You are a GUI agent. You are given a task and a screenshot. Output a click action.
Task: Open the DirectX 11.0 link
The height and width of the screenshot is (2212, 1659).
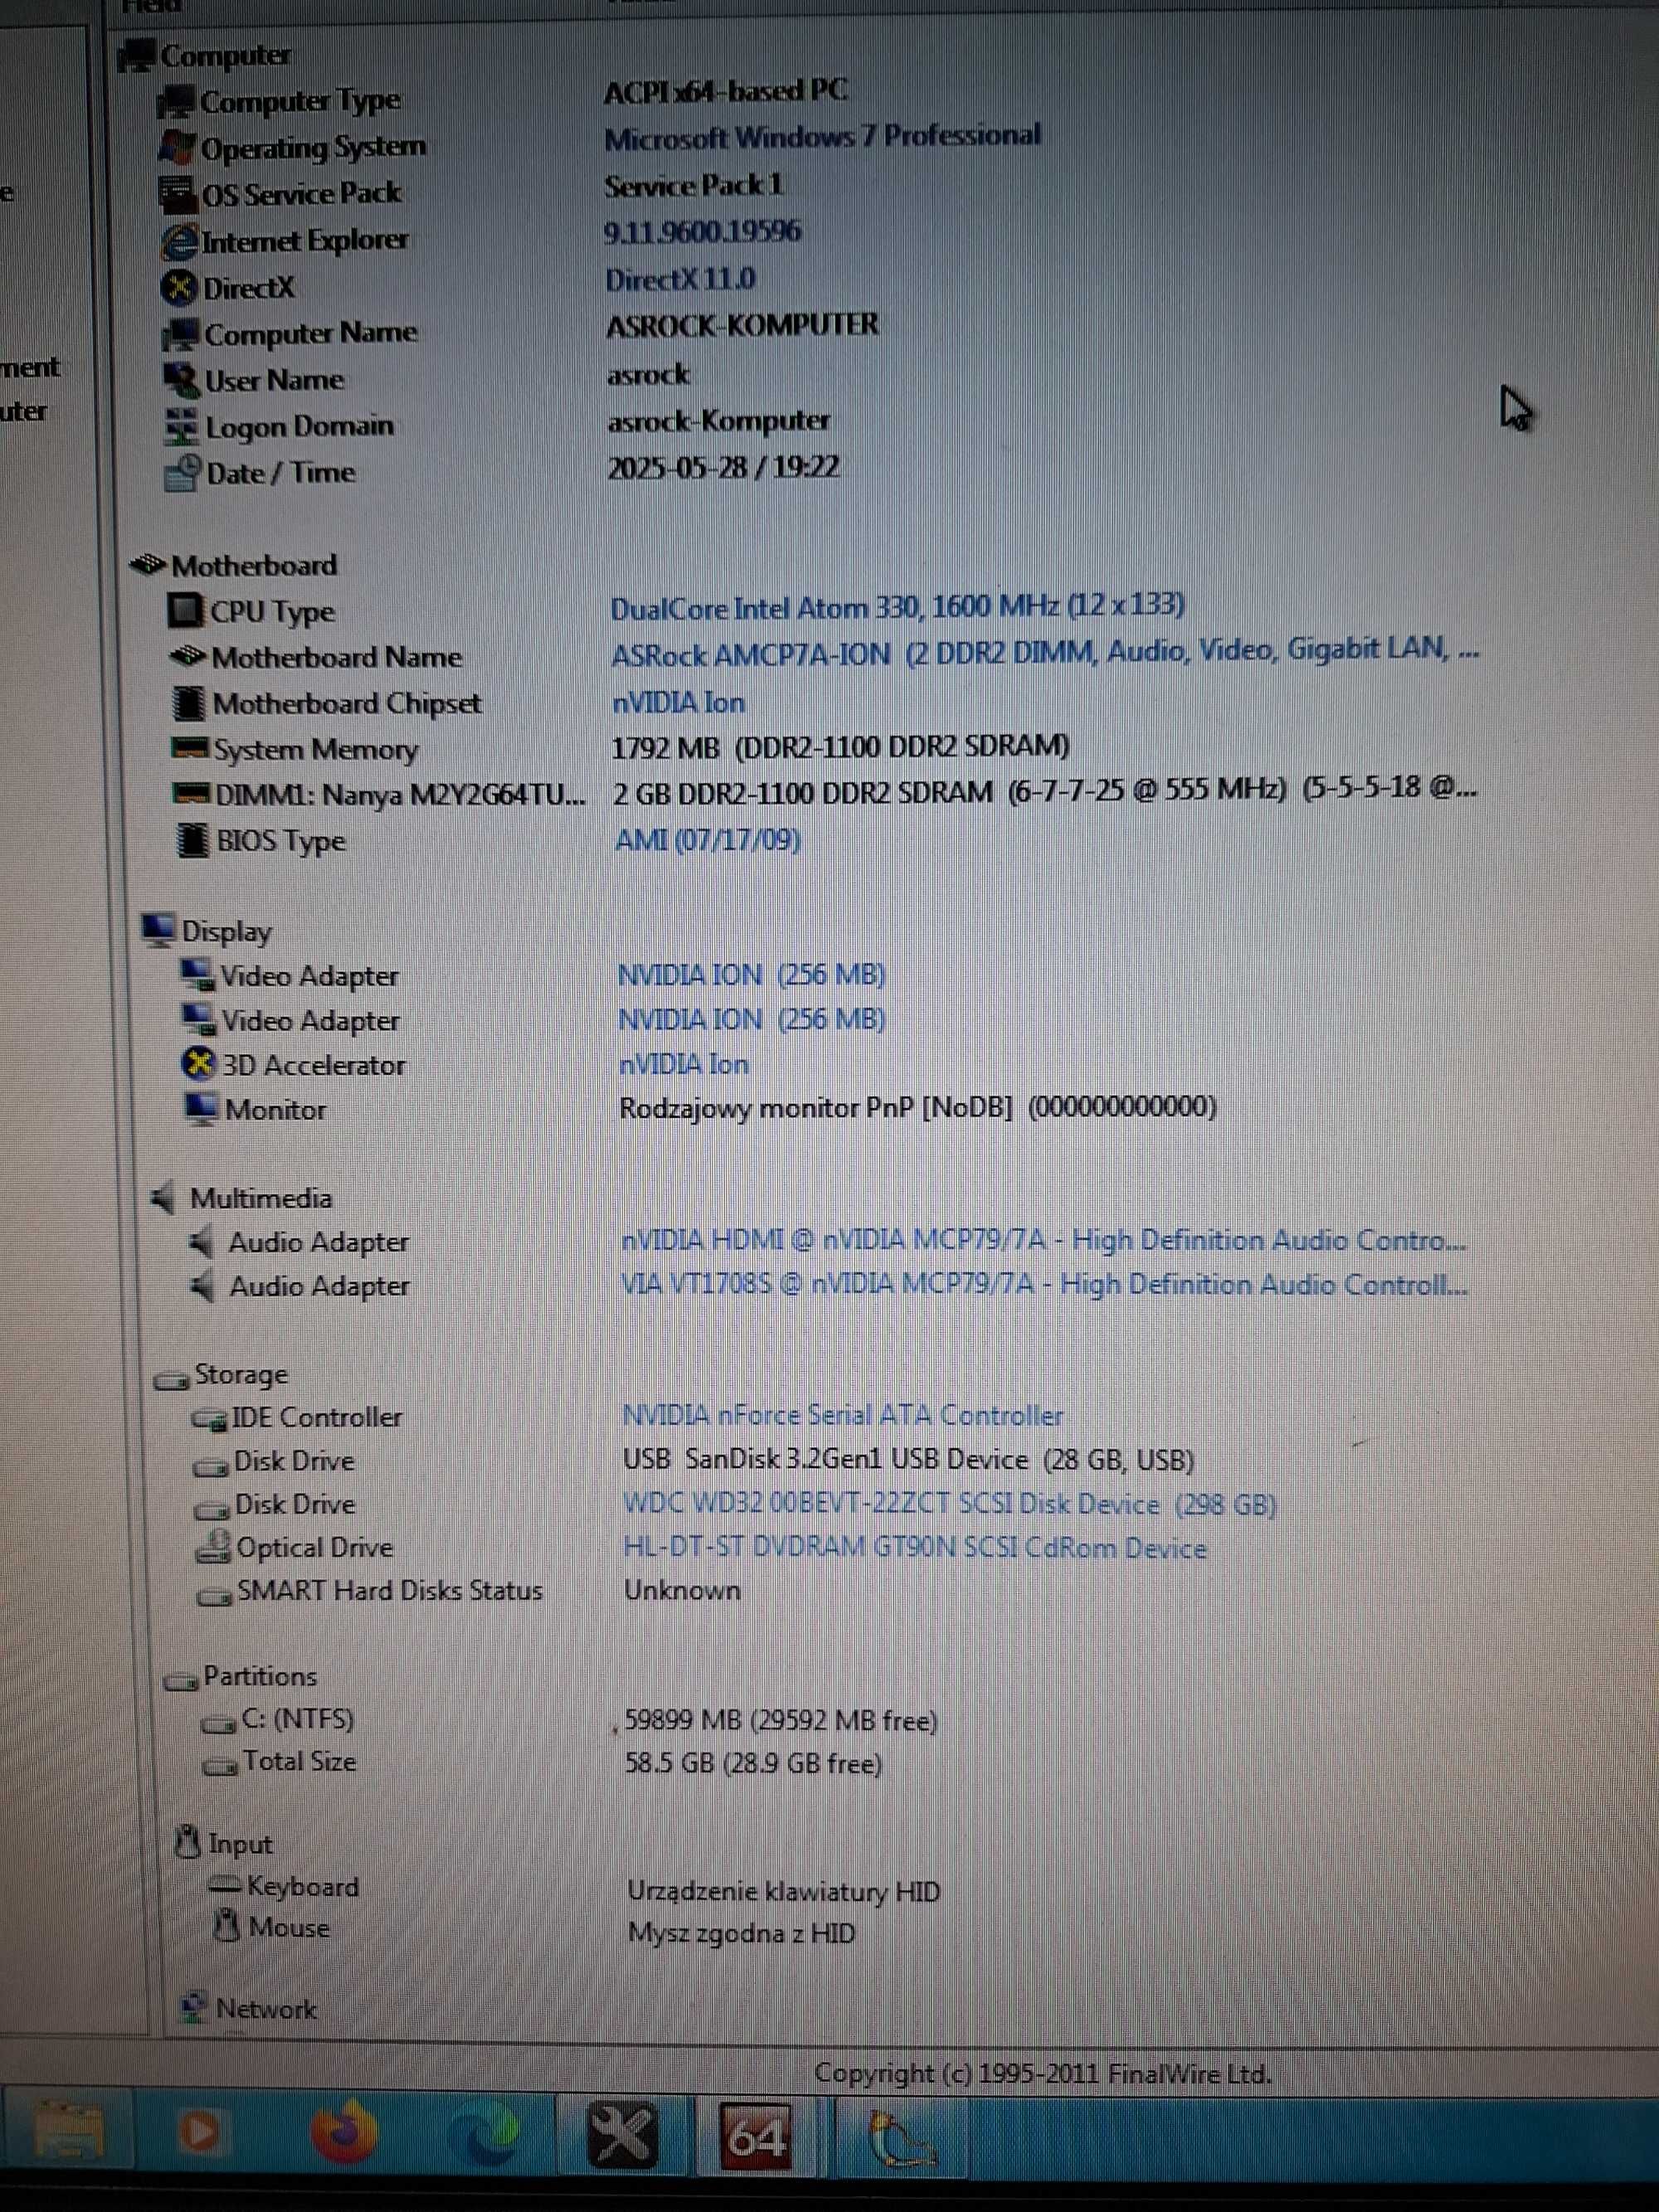[x=680, y=279]
